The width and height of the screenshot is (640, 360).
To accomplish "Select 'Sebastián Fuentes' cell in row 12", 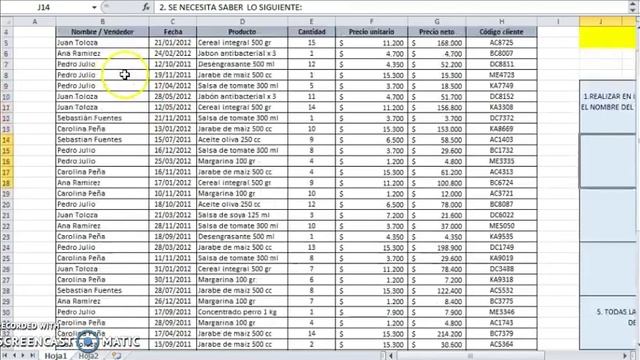I will pyautogui.click(x=102, y=118).
